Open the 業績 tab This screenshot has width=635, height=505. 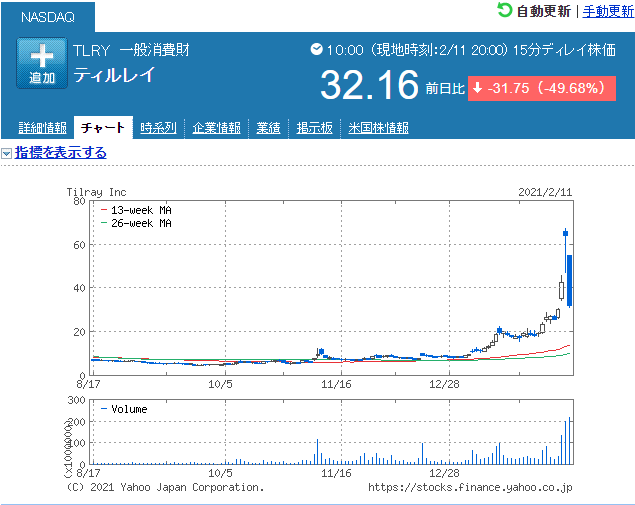click(268, 128)
